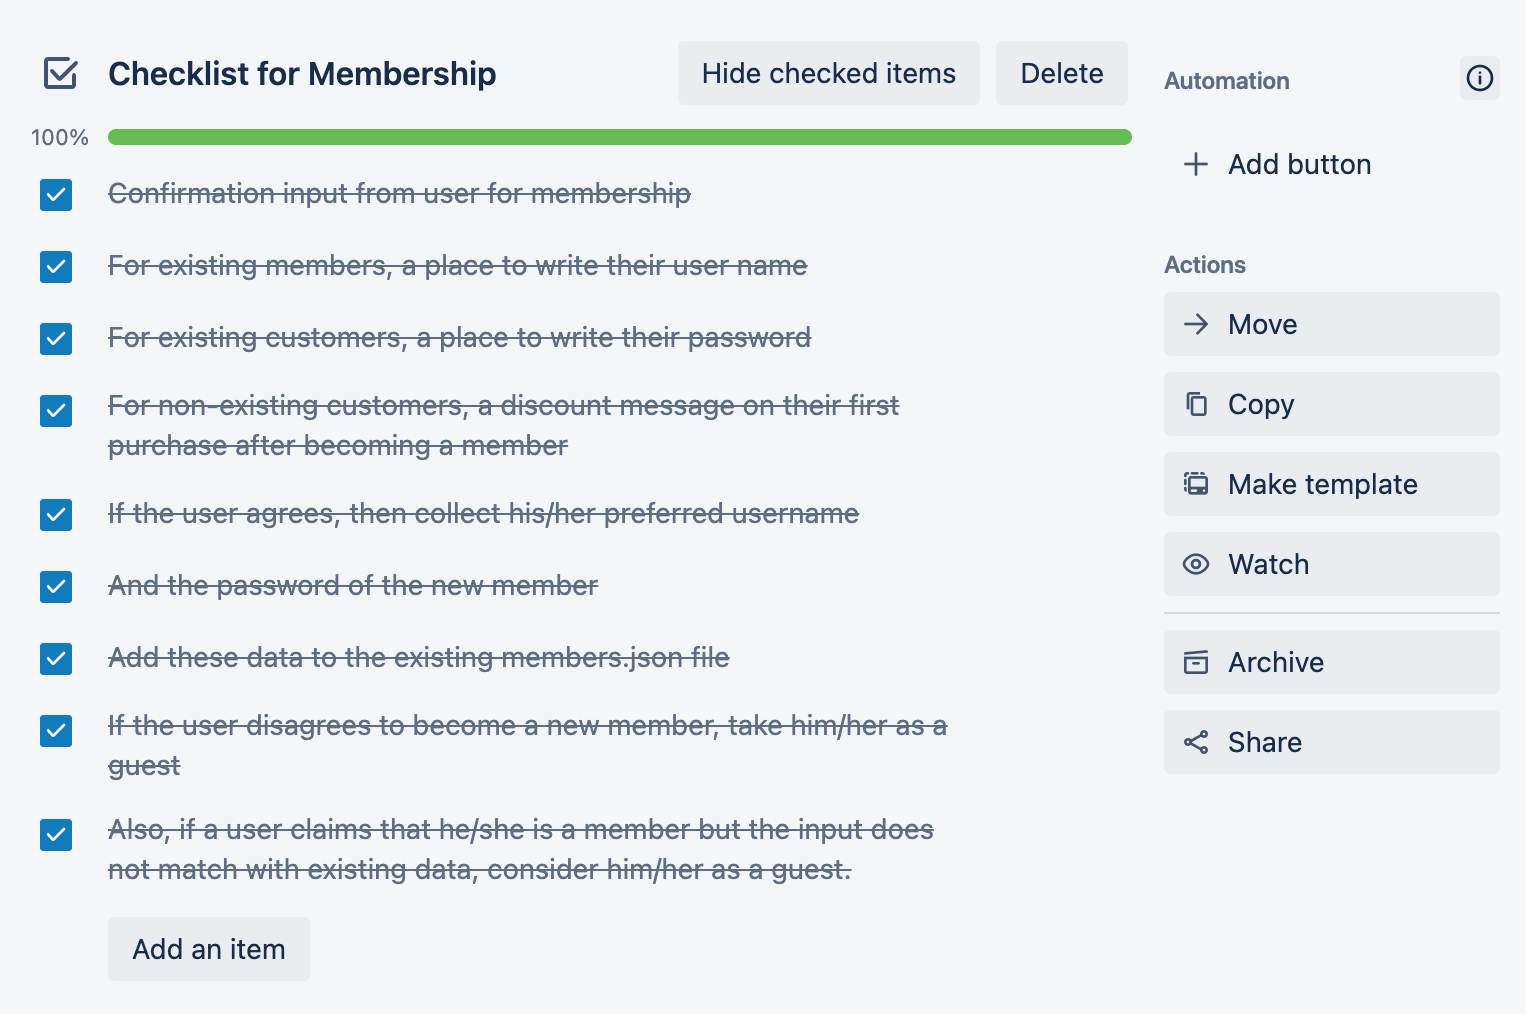1526x1014 pixels.
Task: Click the Watch eye icon
Action: pos(1196,564)
